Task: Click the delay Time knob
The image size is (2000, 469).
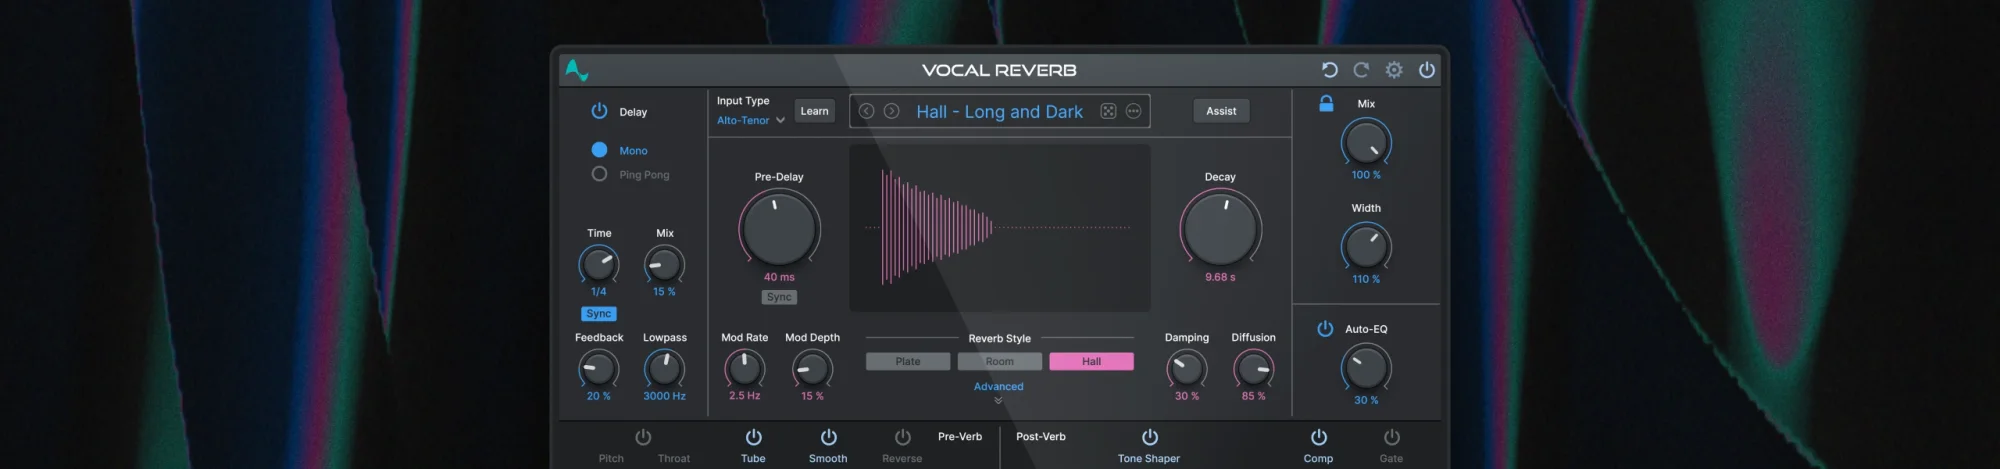Action: [x=599, y=264]
